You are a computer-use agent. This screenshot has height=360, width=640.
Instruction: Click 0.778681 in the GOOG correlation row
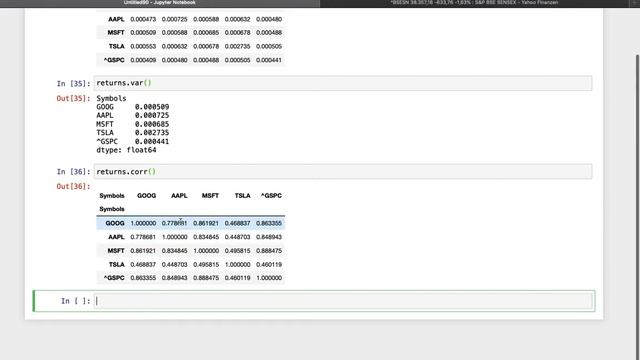[174, 223]
